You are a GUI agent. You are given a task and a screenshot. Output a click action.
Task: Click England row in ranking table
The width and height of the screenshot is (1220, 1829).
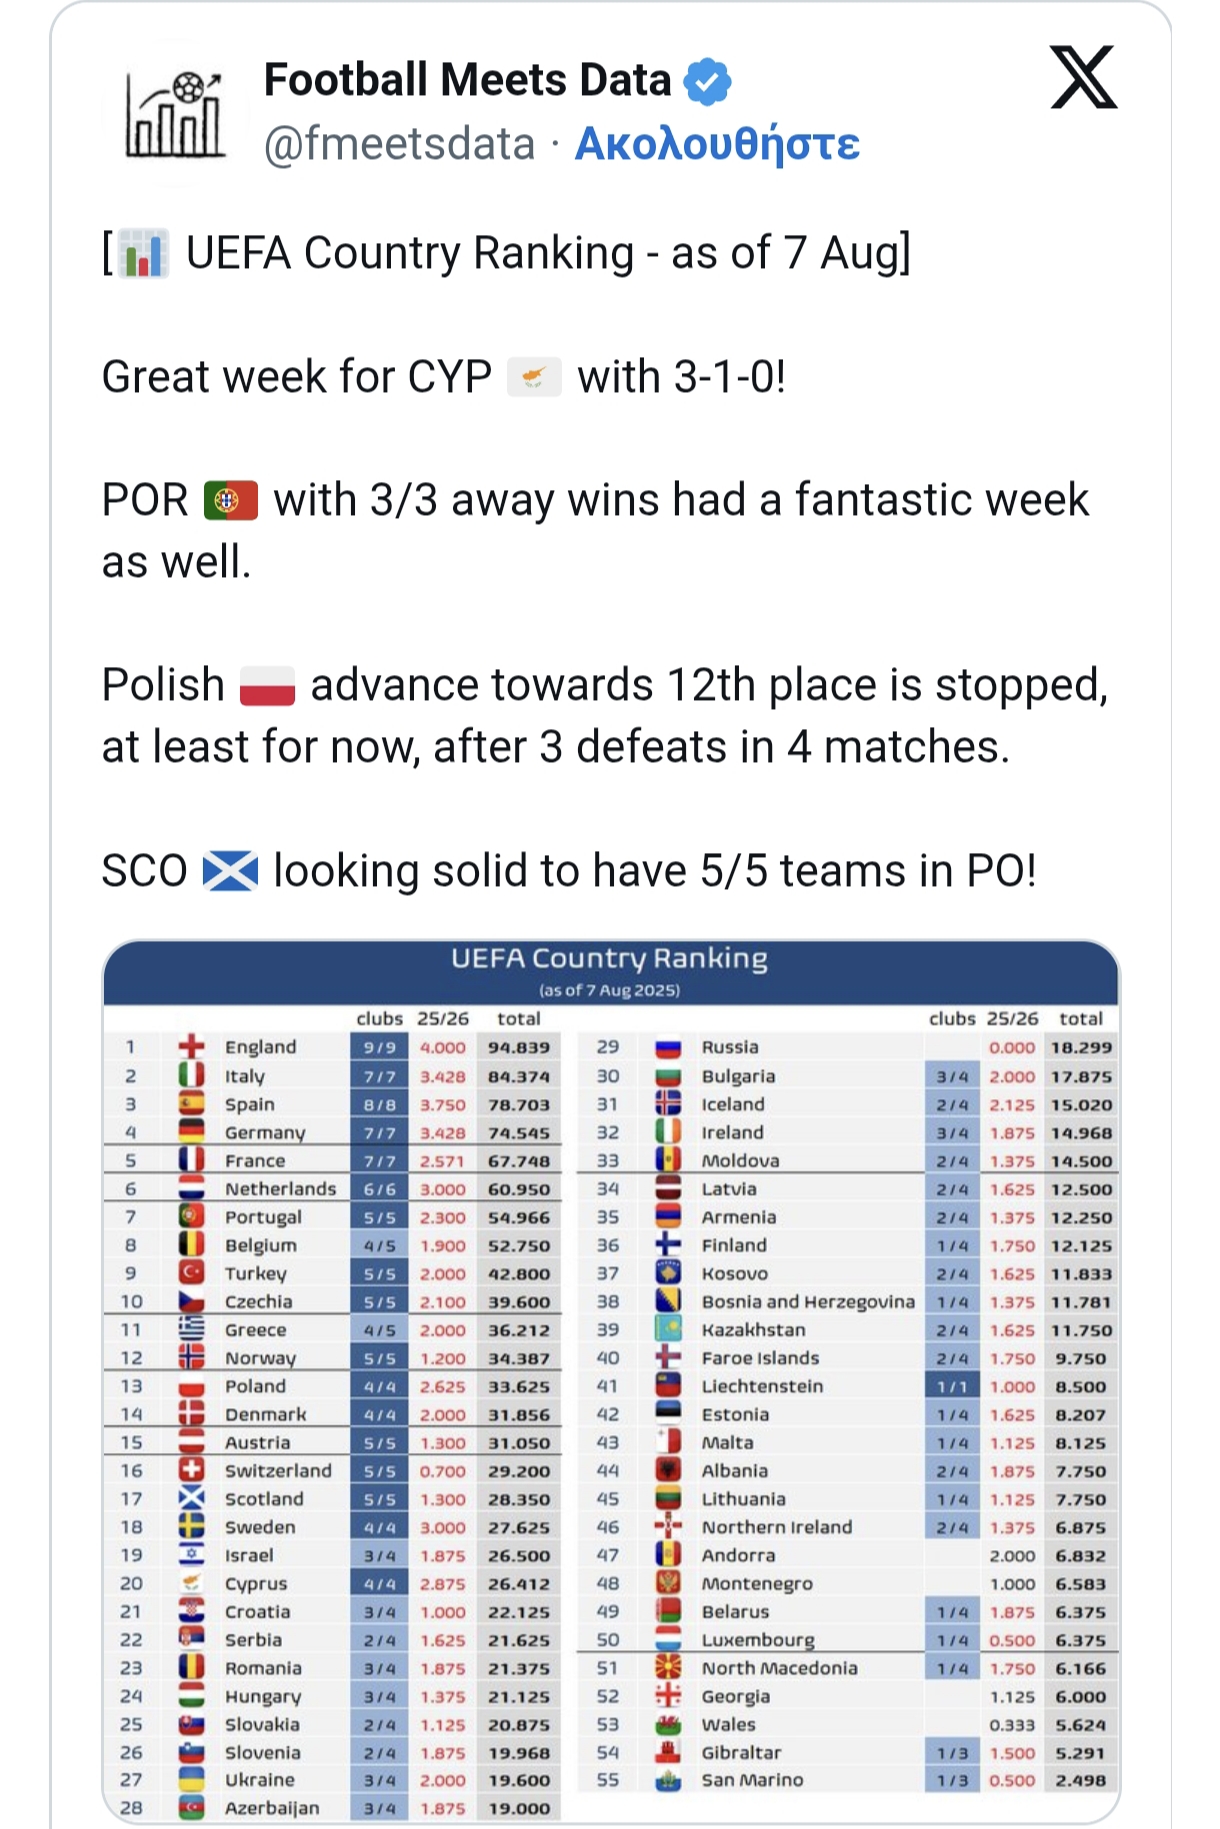tap(333, 1047)
